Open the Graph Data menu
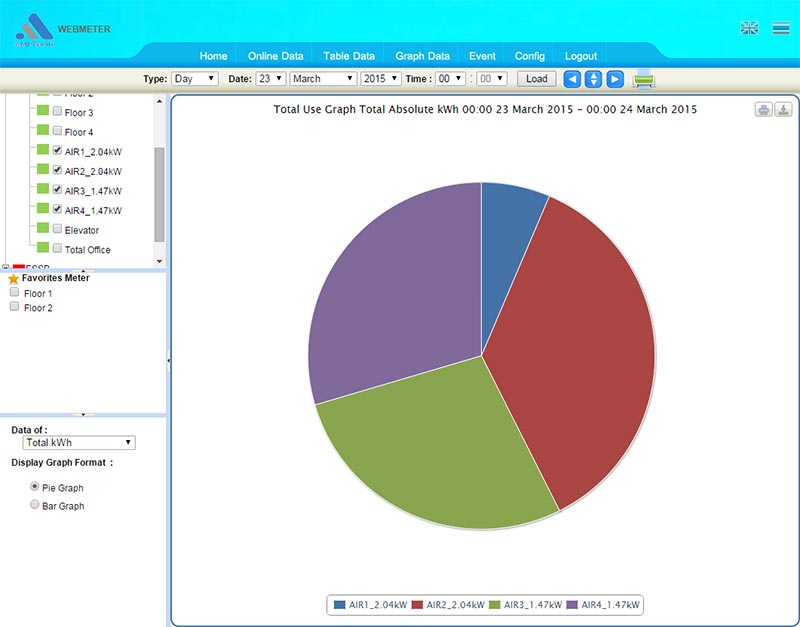The height and width of the screenshot is (627, 800). coord(422,56)
